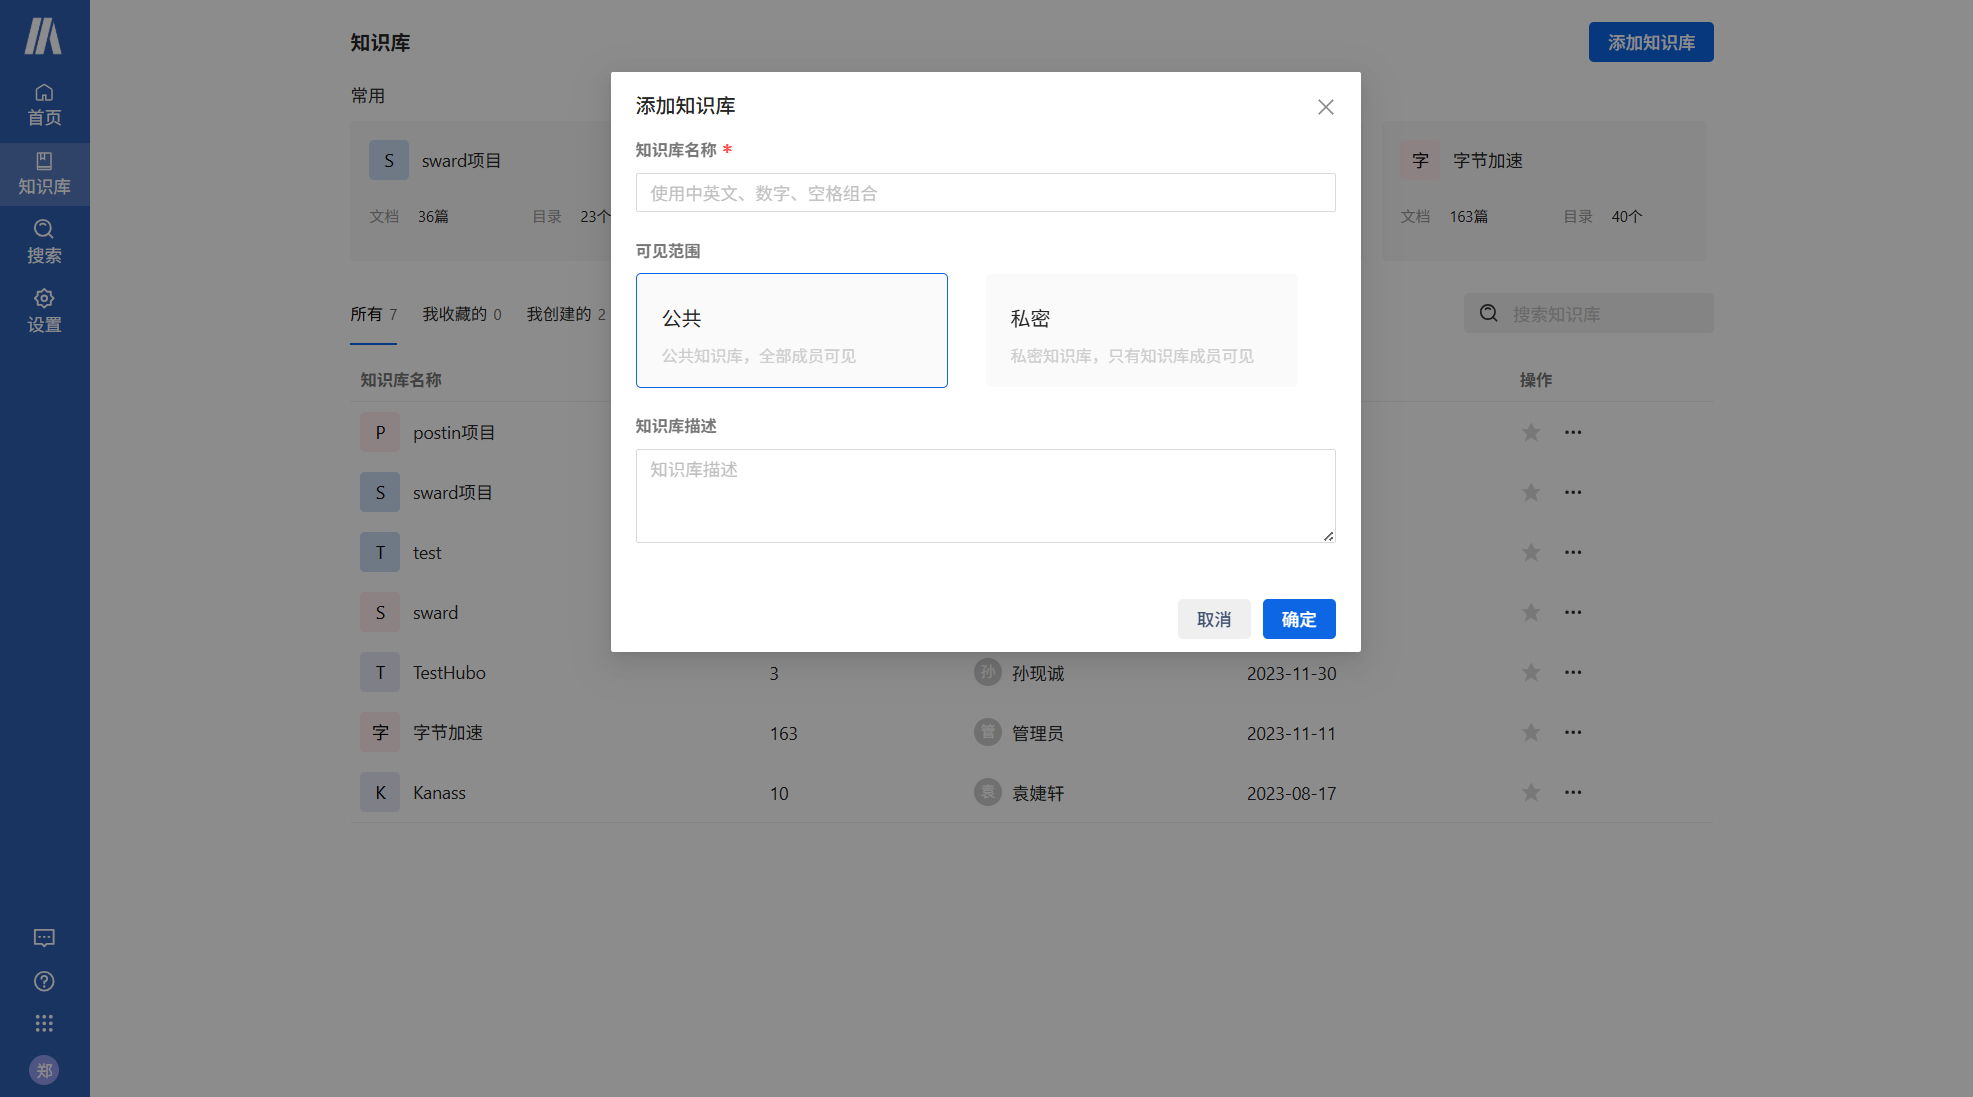Open the app grid switcher icon
The image size is (1973, 1097).
(44, 1023)
